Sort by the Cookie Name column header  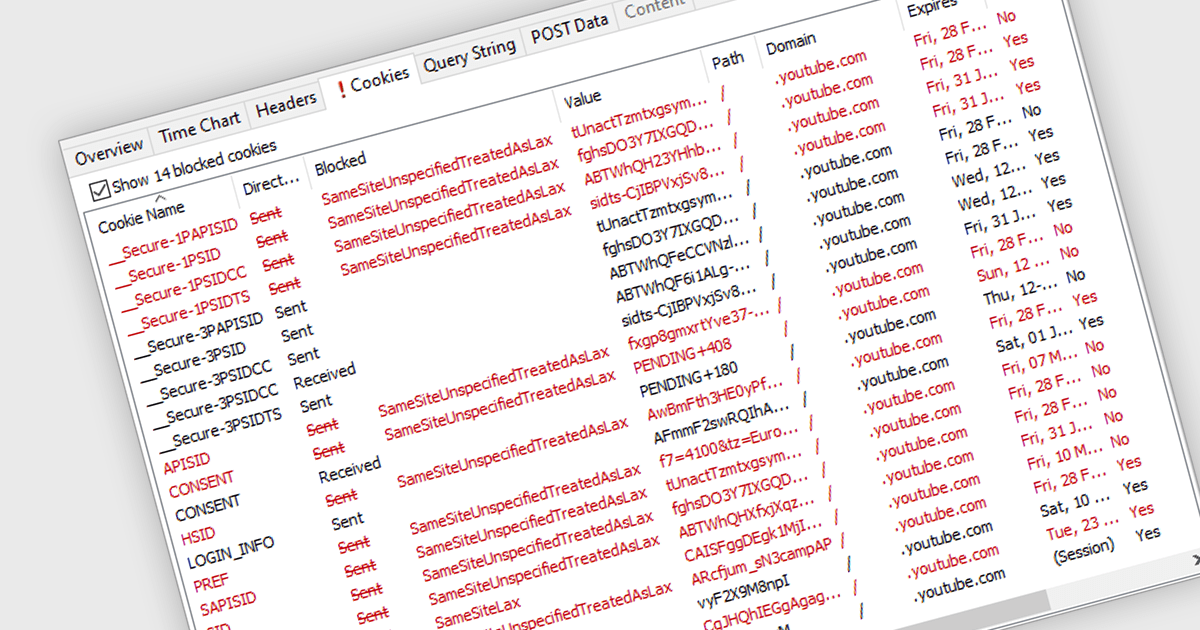pos(141,217)
